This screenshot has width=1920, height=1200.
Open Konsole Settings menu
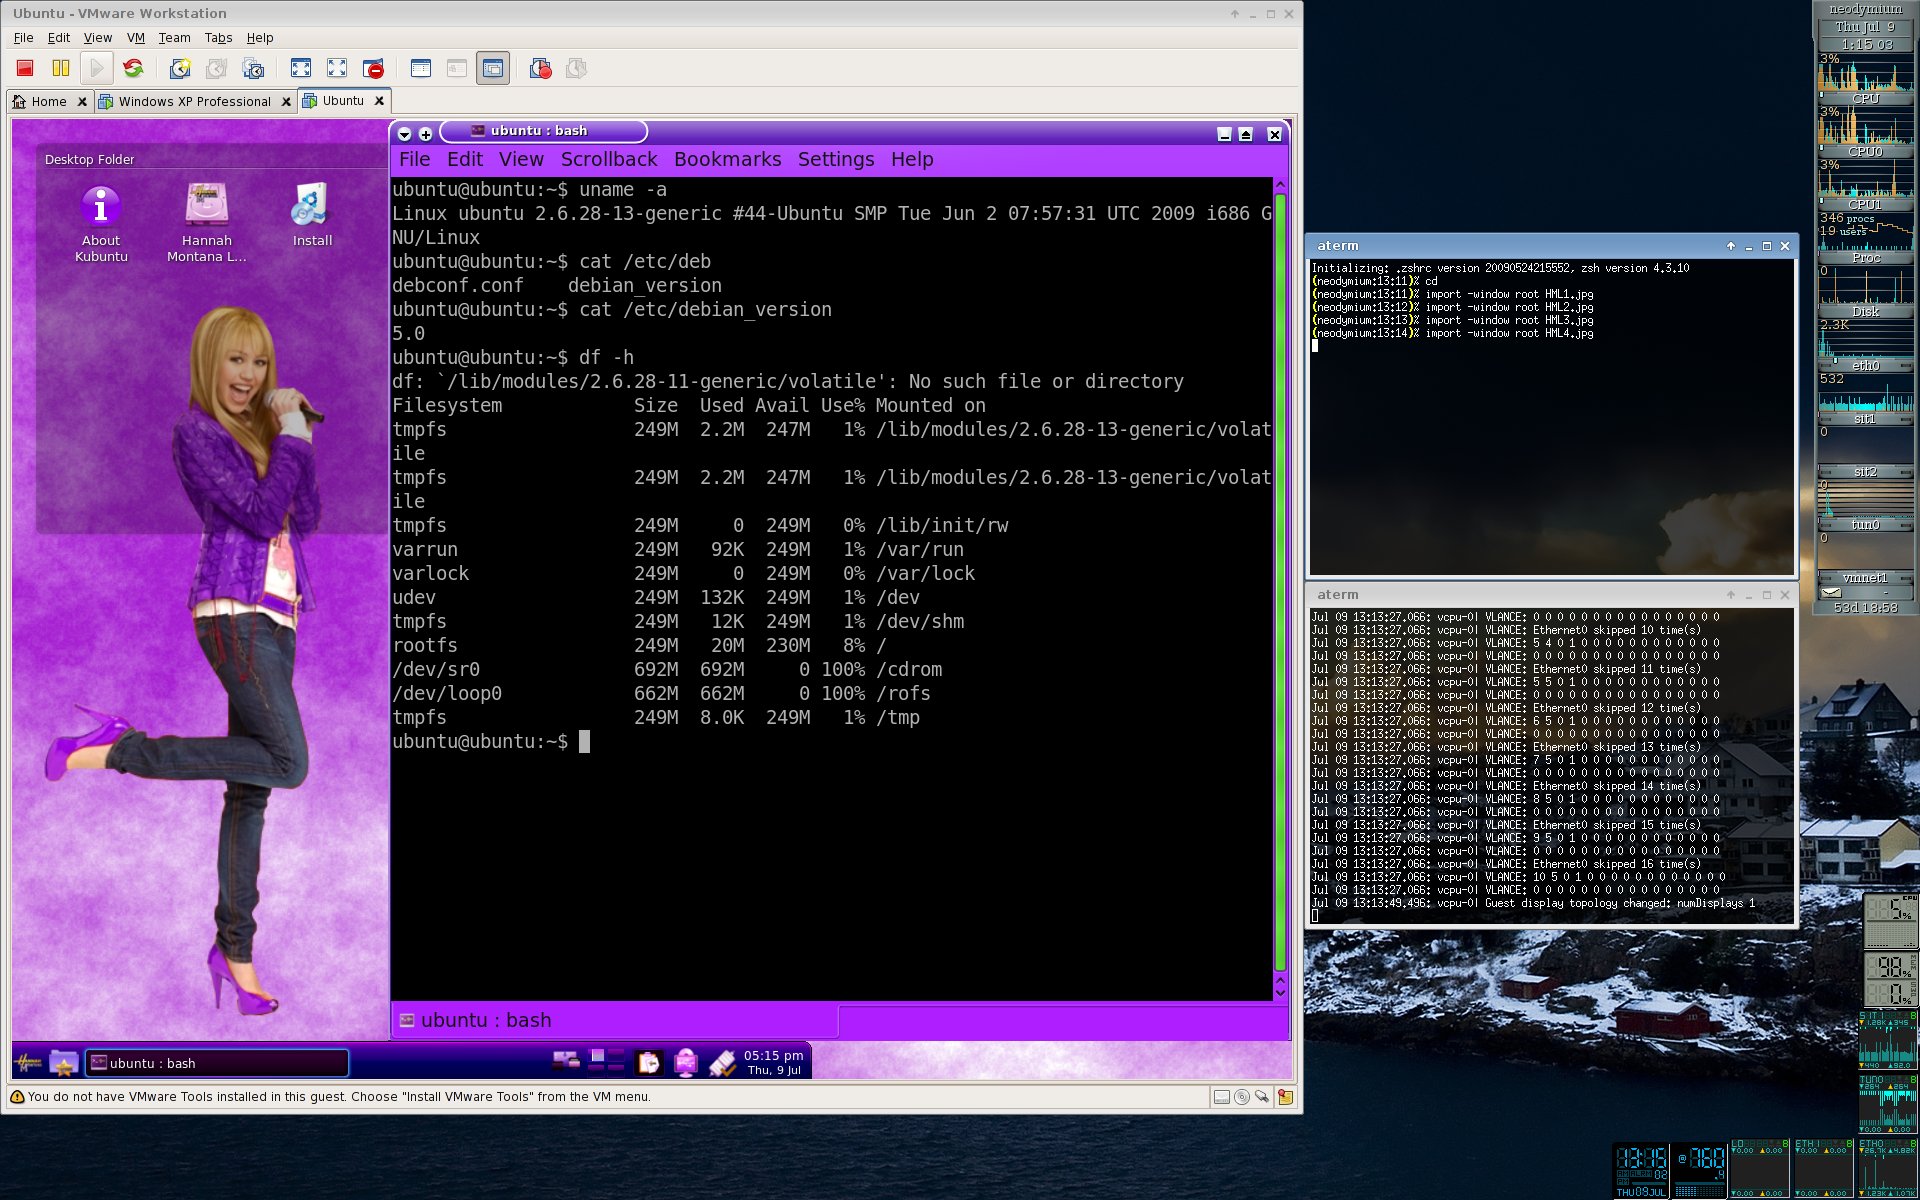pyautogui.click(x=836, y=159)
